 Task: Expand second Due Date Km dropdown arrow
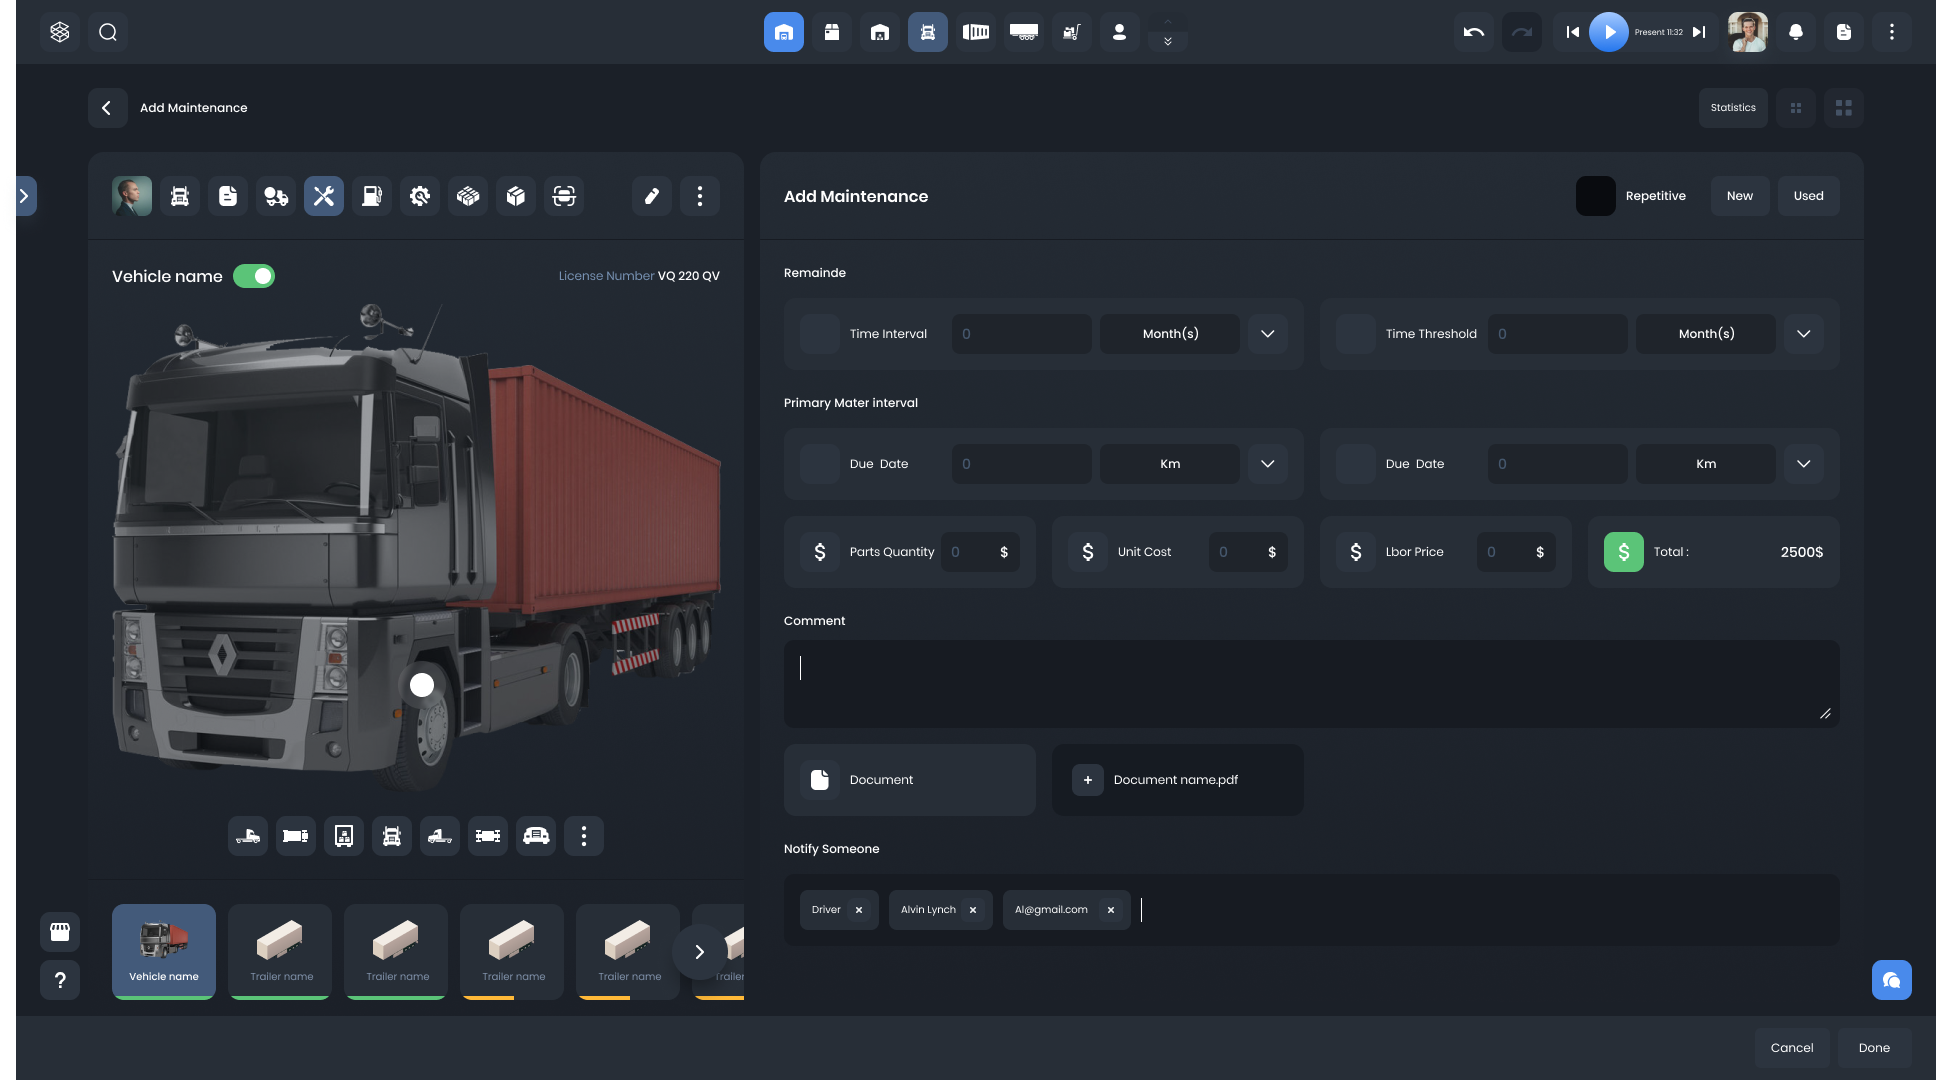click(x=1804, y=464)
